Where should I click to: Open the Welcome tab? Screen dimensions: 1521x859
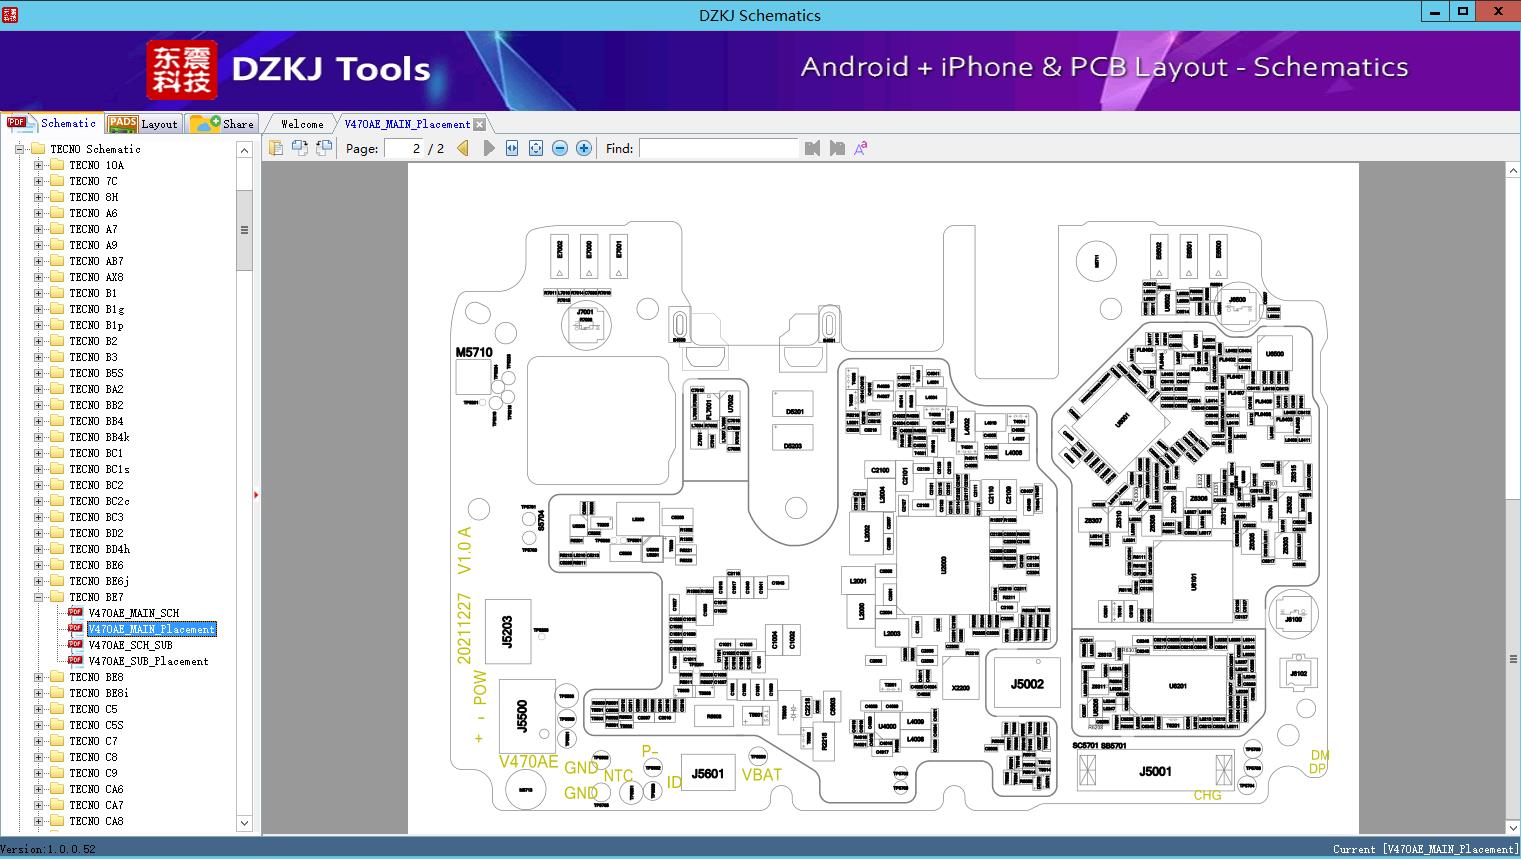coord(301,124)
